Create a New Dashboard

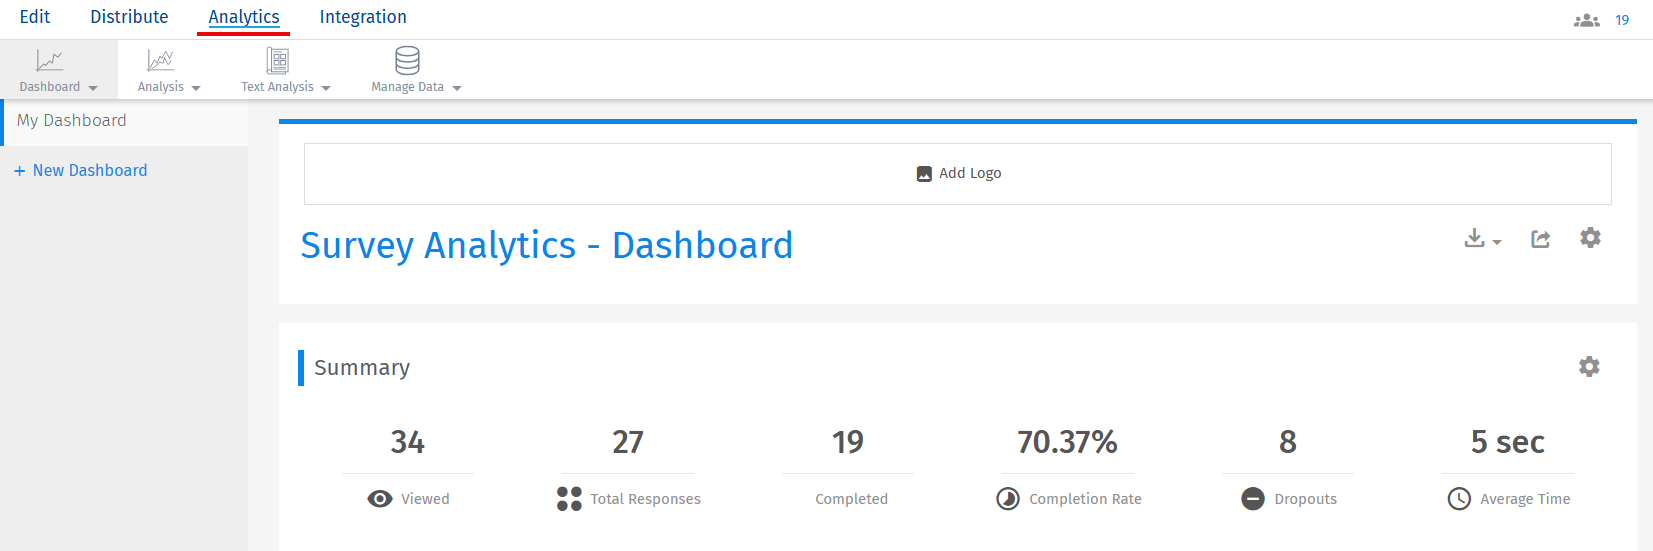coord(81,171)
